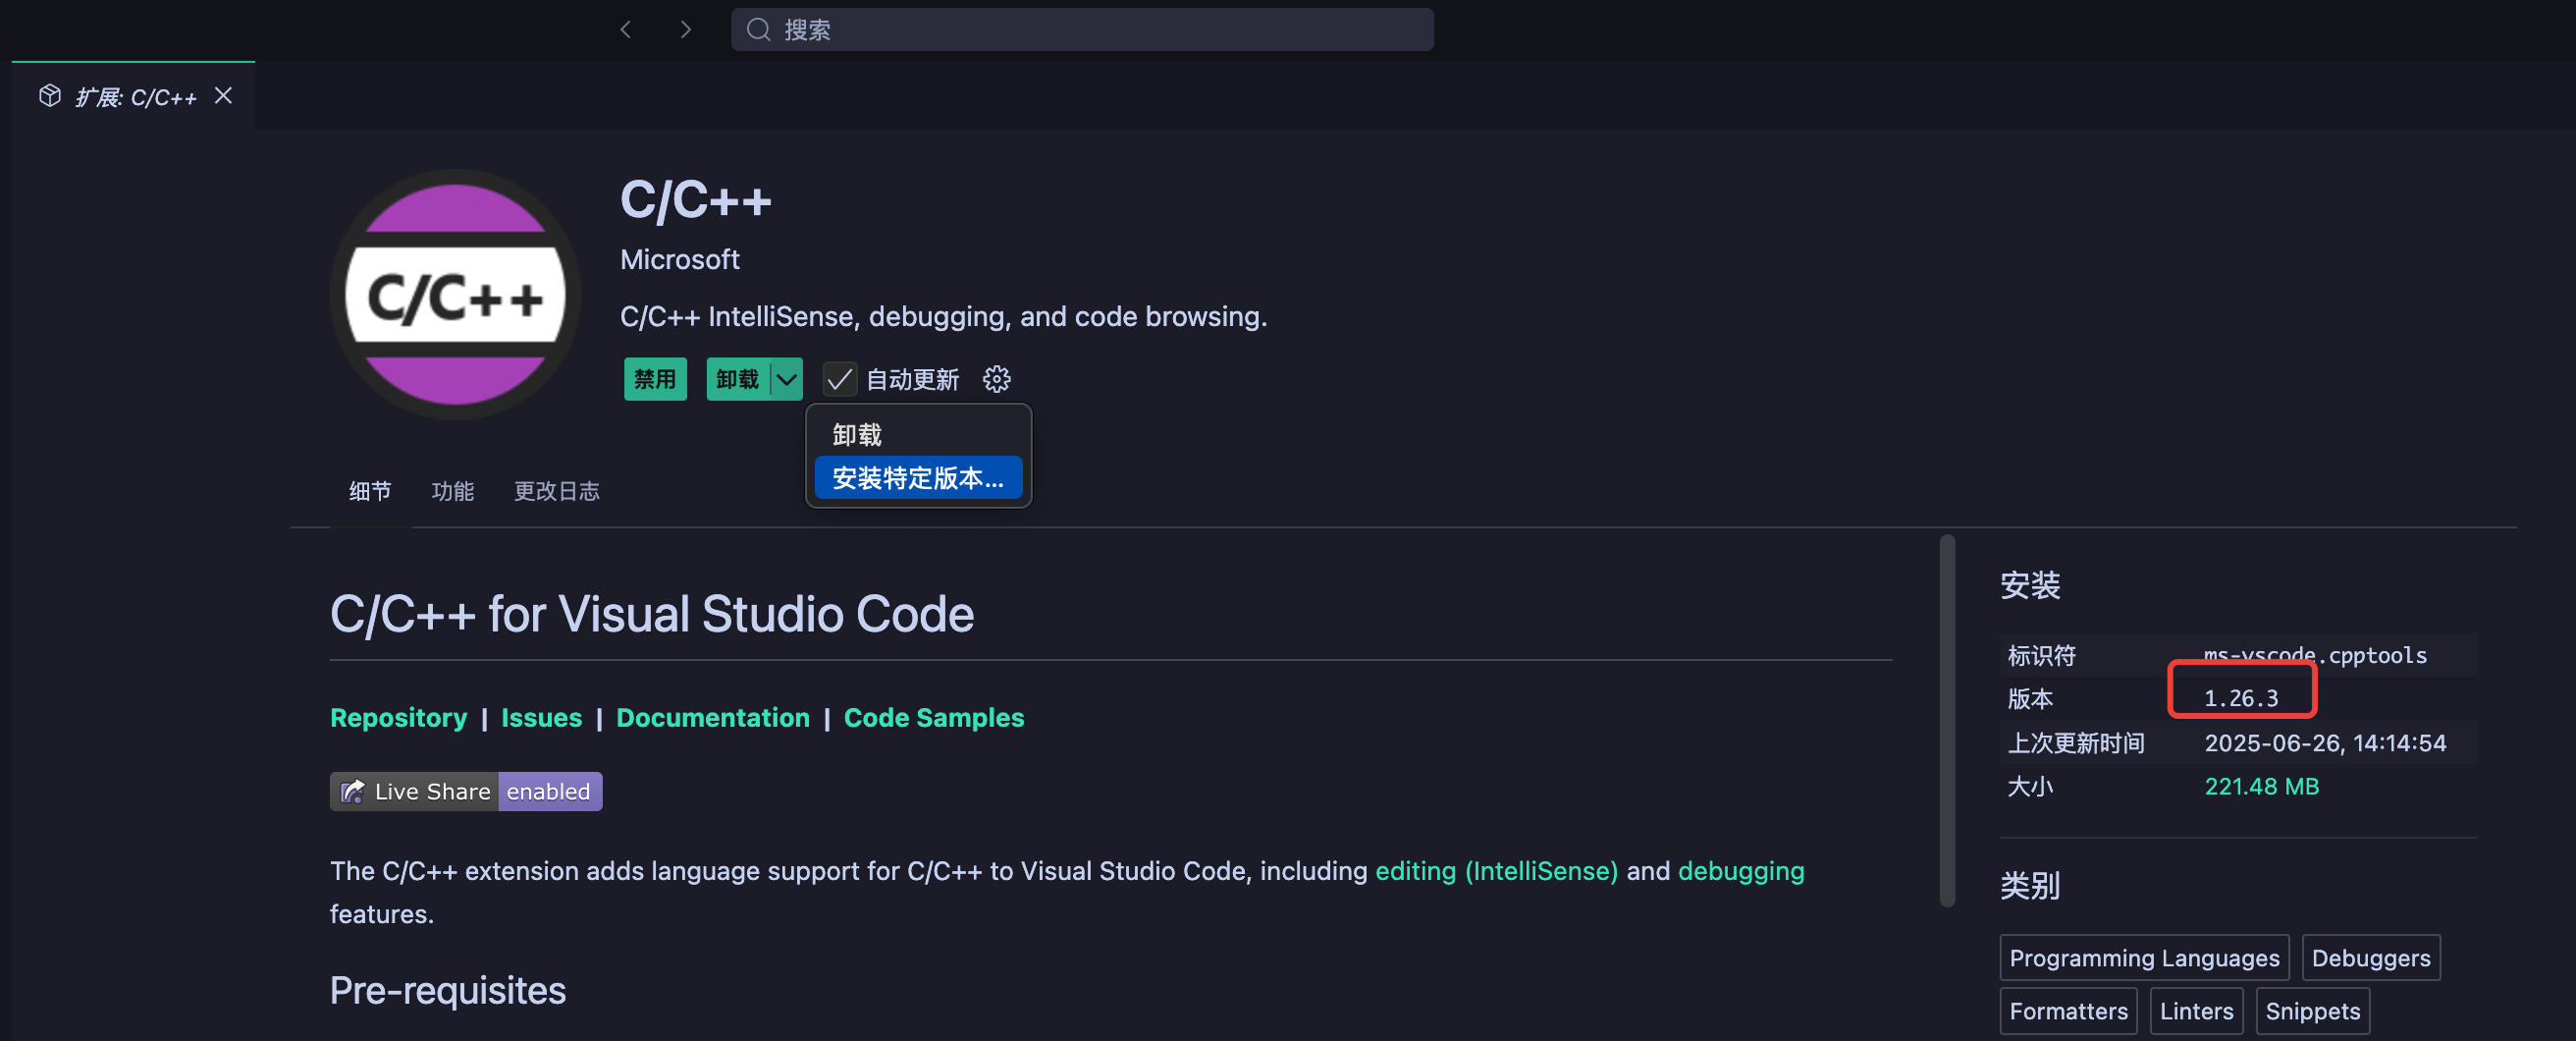The width and height of the screenshot is (2576, 1041).
Task: Select 安装特定版本... from the dropdown menu
Action: (x=917, y=478)
